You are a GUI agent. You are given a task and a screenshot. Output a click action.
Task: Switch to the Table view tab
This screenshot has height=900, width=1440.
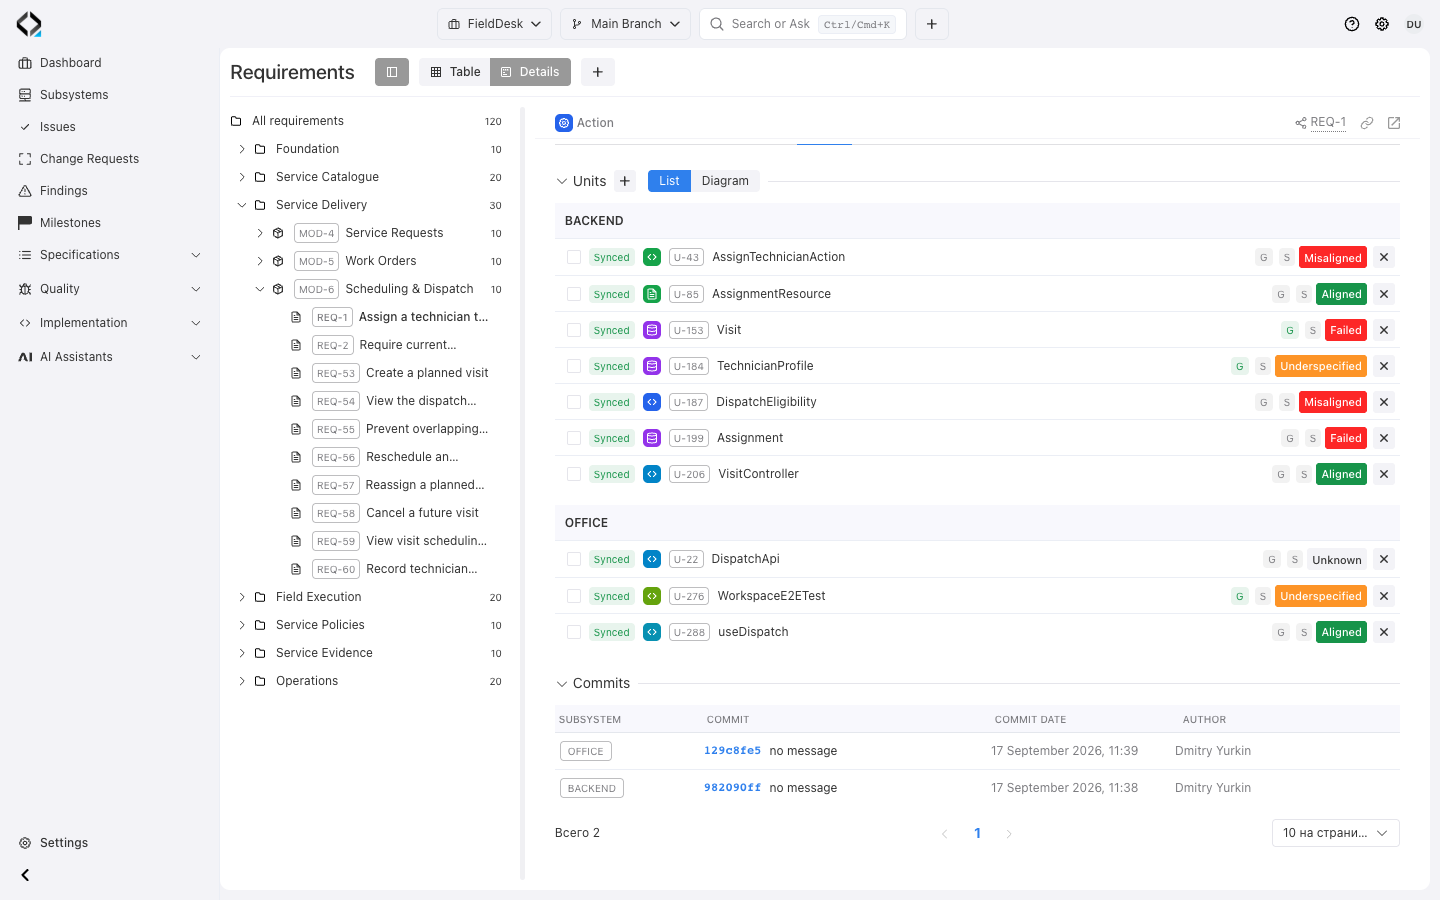pyautogui.click(x=455, y=72)
